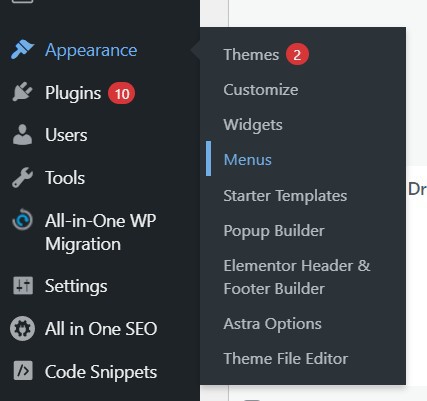The width and height of the screenshot is (427, 401).
Task: Open Customize from the submenu
Action: point(261,90)
